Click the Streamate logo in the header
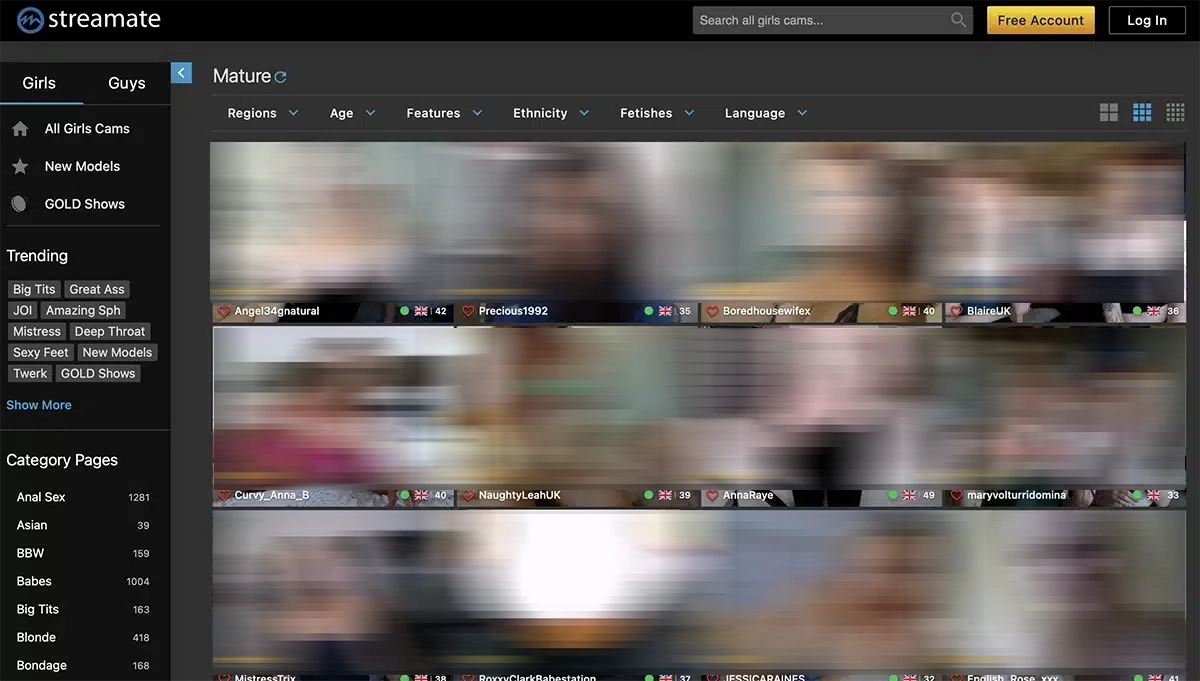Screen dimensions: 1200x681 click(x=88, y=20)
